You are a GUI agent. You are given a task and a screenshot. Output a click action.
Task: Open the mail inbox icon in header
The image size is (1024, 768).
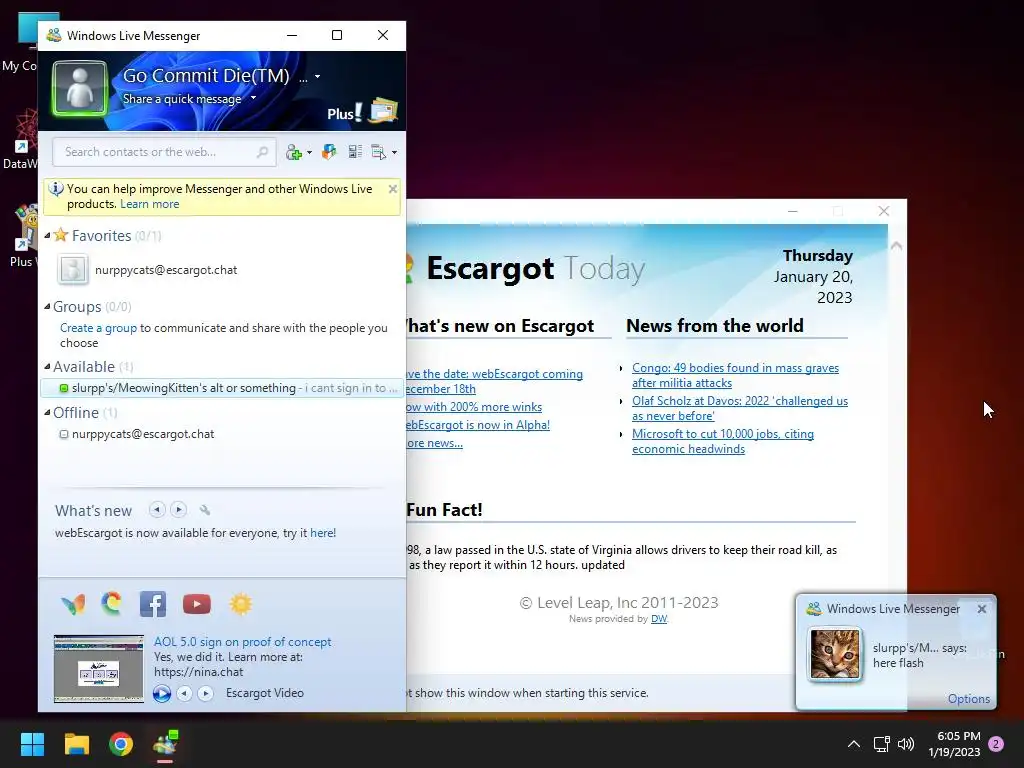(x=383, y=111)
